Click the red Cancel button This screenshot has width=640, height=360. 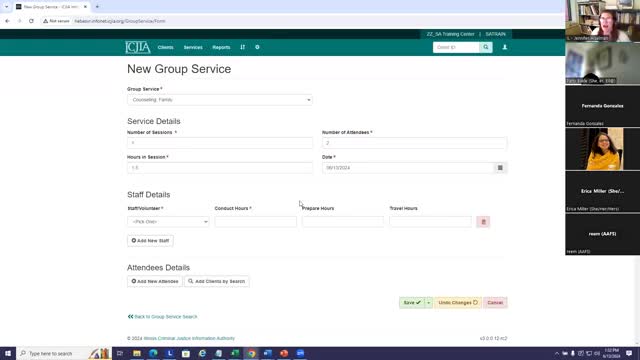[495, 302]
